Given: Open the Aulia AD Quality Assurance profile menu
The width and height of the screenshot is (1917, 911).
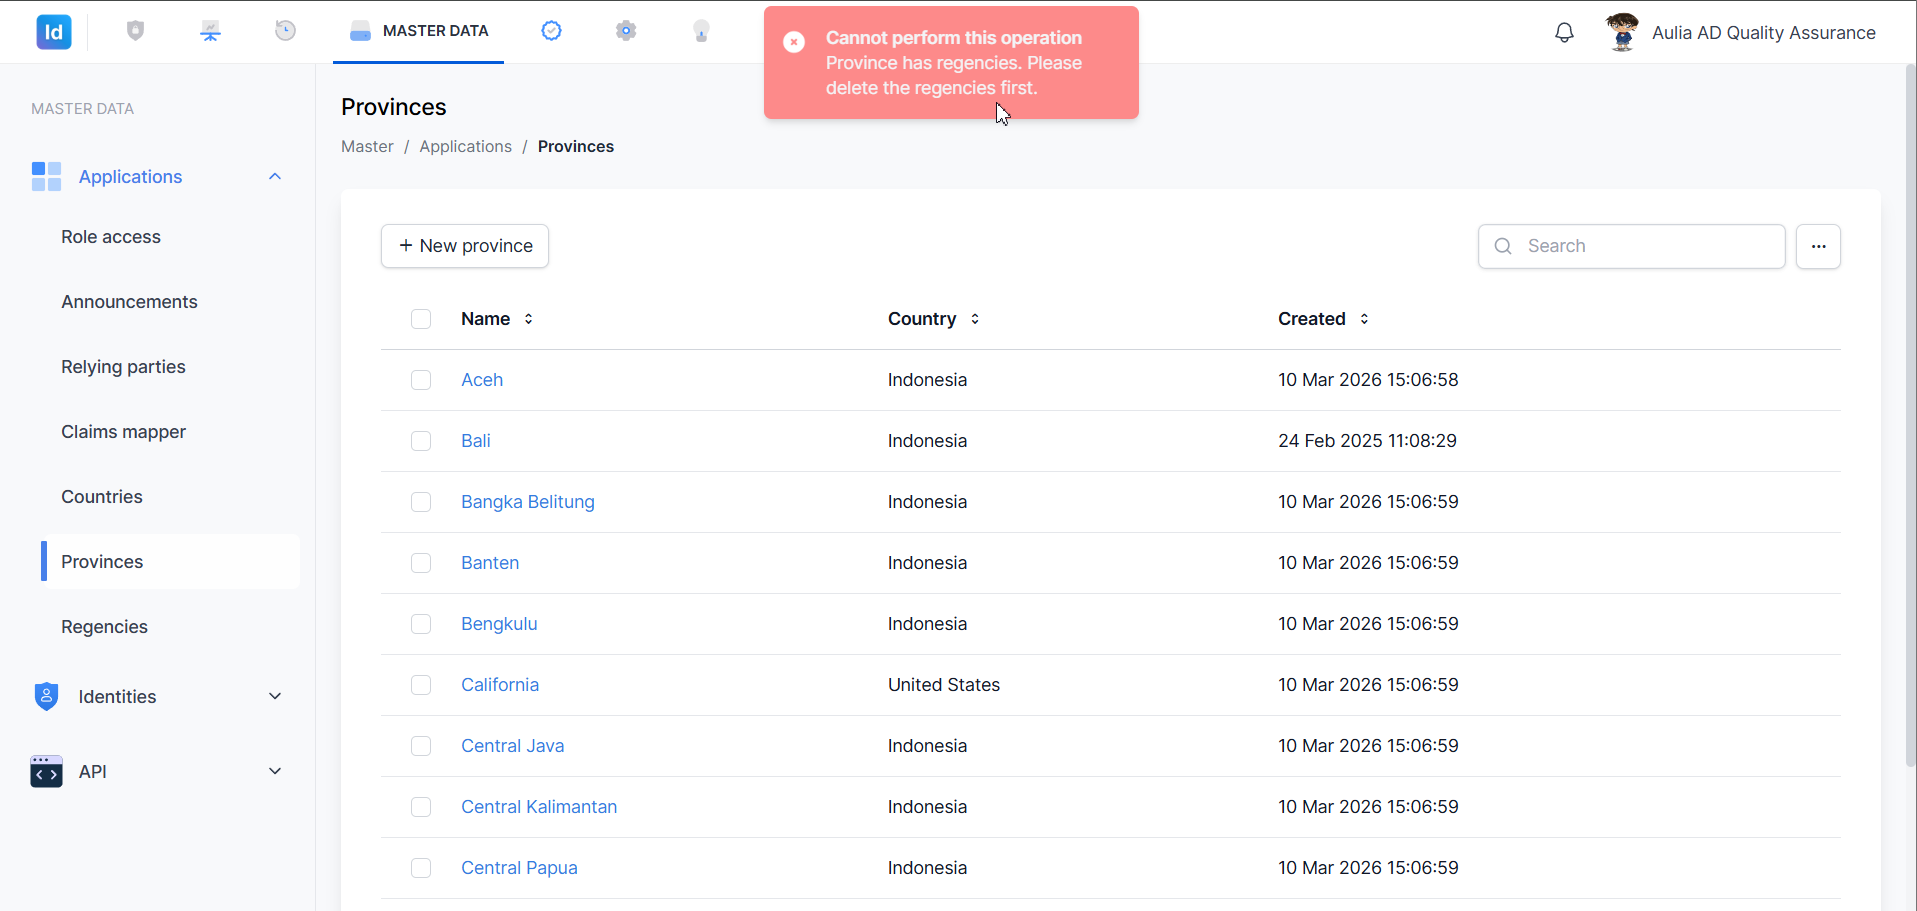Looking at the screenshot, I should click(x=1763, y=32).
